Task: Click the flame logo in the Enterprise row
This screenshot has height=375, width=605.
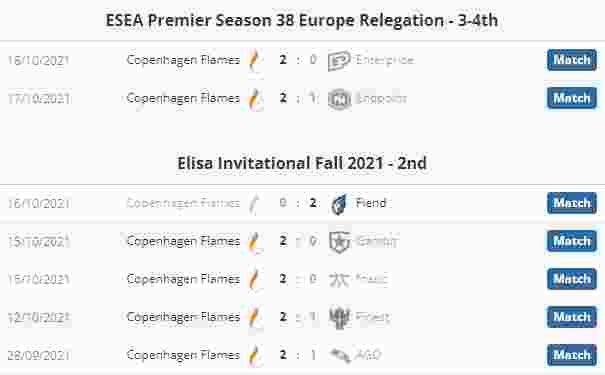Action: (x=253, y=60)
